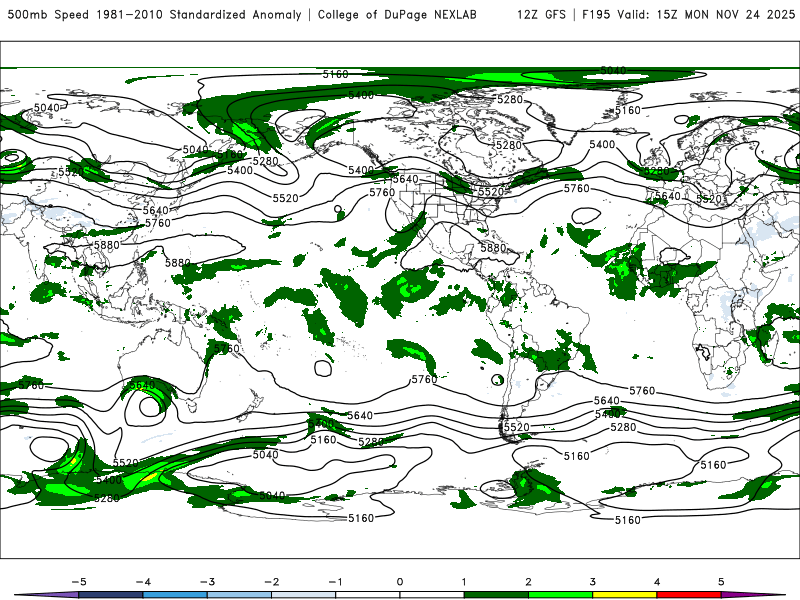Select the blue -4 to -3 legend swatch
Screen dimensions: 800x600
point(175,595)
